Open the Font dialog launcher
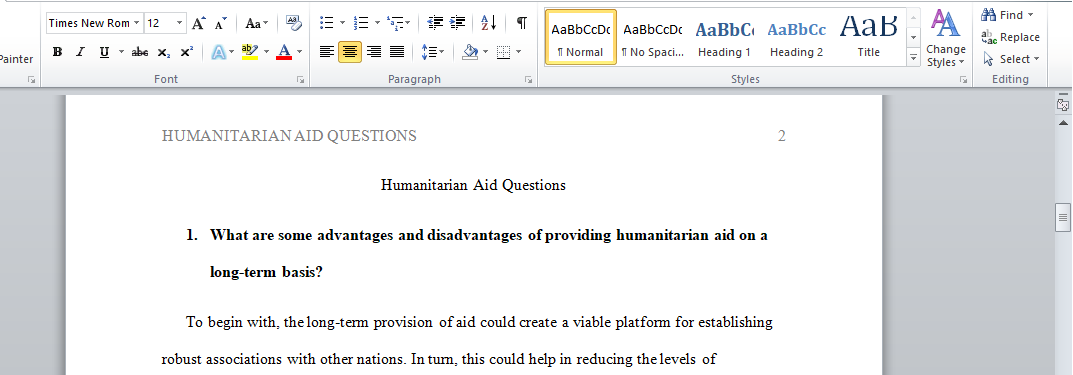1073x375 pixels. [300, 80]
